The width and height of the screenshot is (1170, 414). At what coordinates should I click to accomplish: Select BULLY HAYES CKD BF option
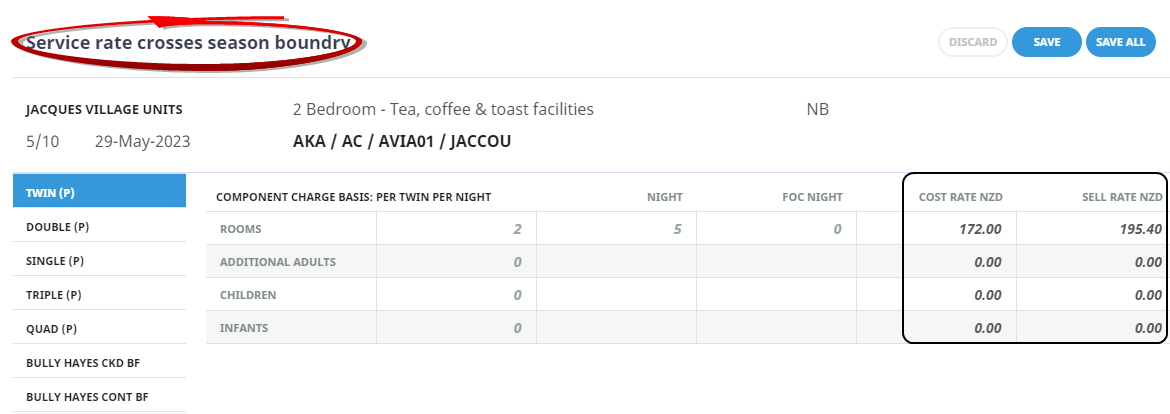99,362
